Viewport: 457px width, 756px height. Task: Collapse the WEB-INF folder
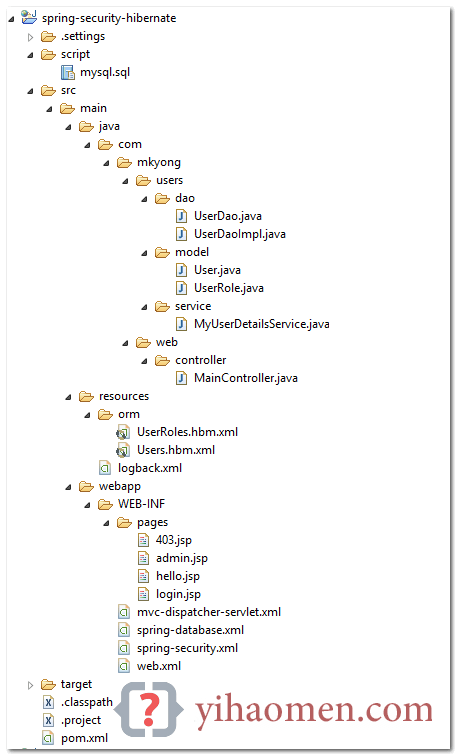87,505
